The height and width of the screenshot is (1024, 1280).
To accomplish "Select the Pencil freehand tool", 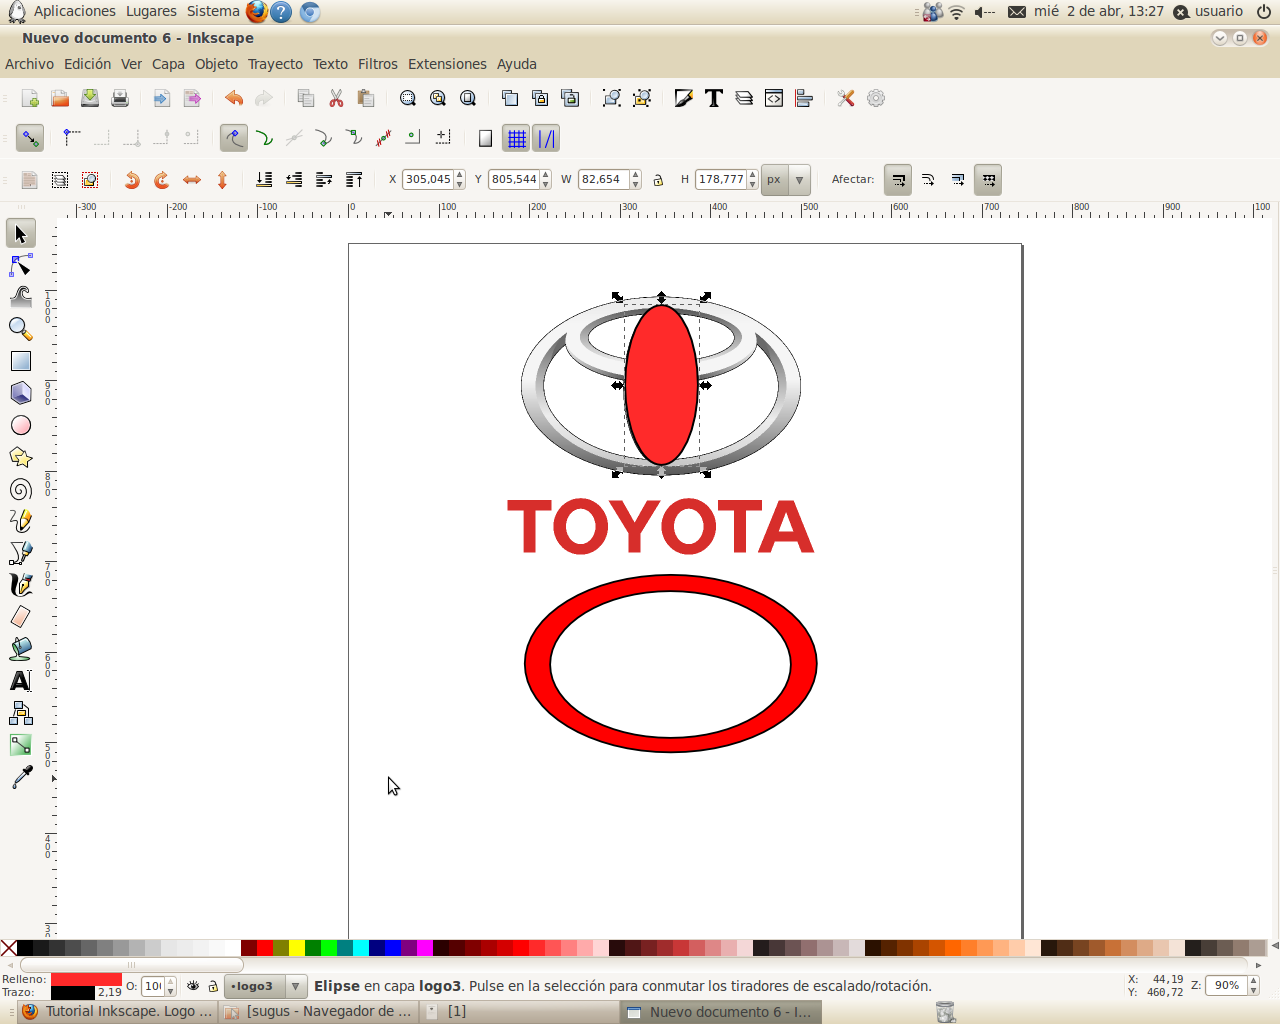I will [x=20, y=521].
